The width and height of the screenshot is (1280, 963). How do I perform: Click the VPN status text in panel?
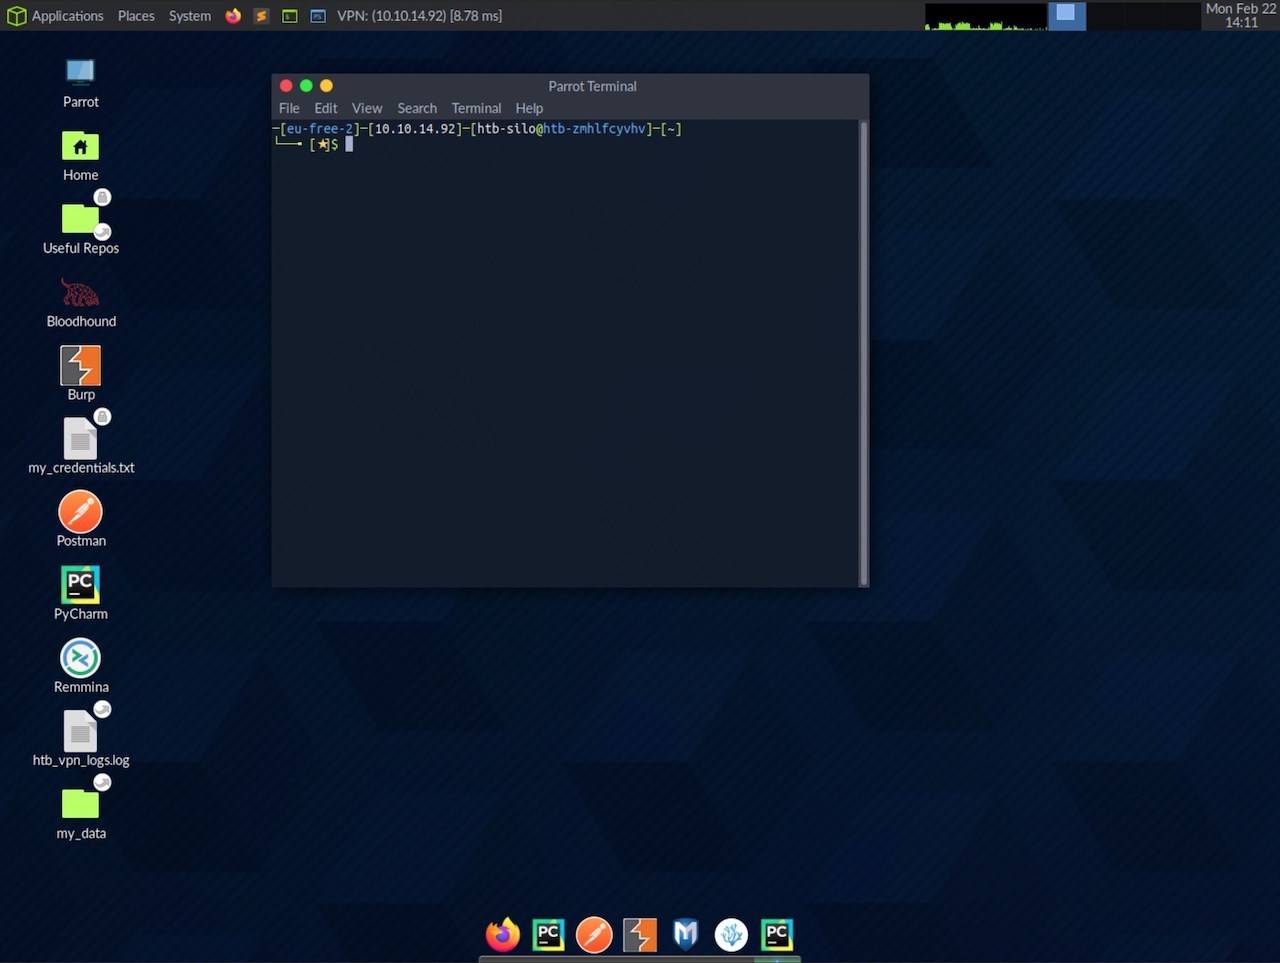click(x=419, y=16)
